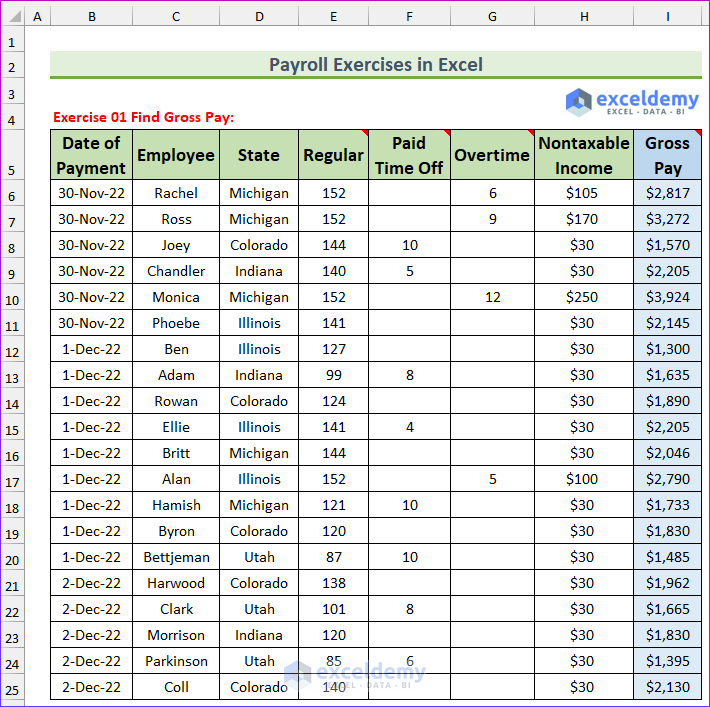Click the Exercise 01 Find Gross Pay heading

click(x=144, y=117)
